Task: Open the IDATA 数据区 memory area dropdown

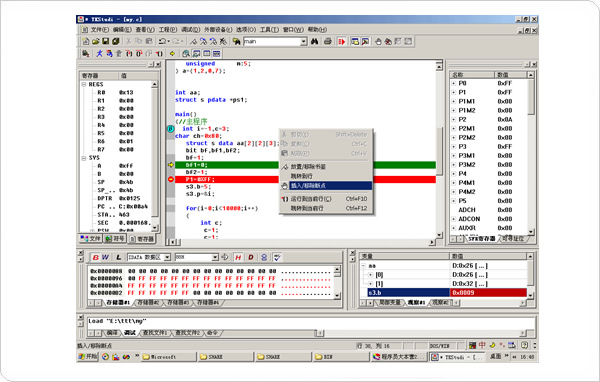Action: coord(167,257)
